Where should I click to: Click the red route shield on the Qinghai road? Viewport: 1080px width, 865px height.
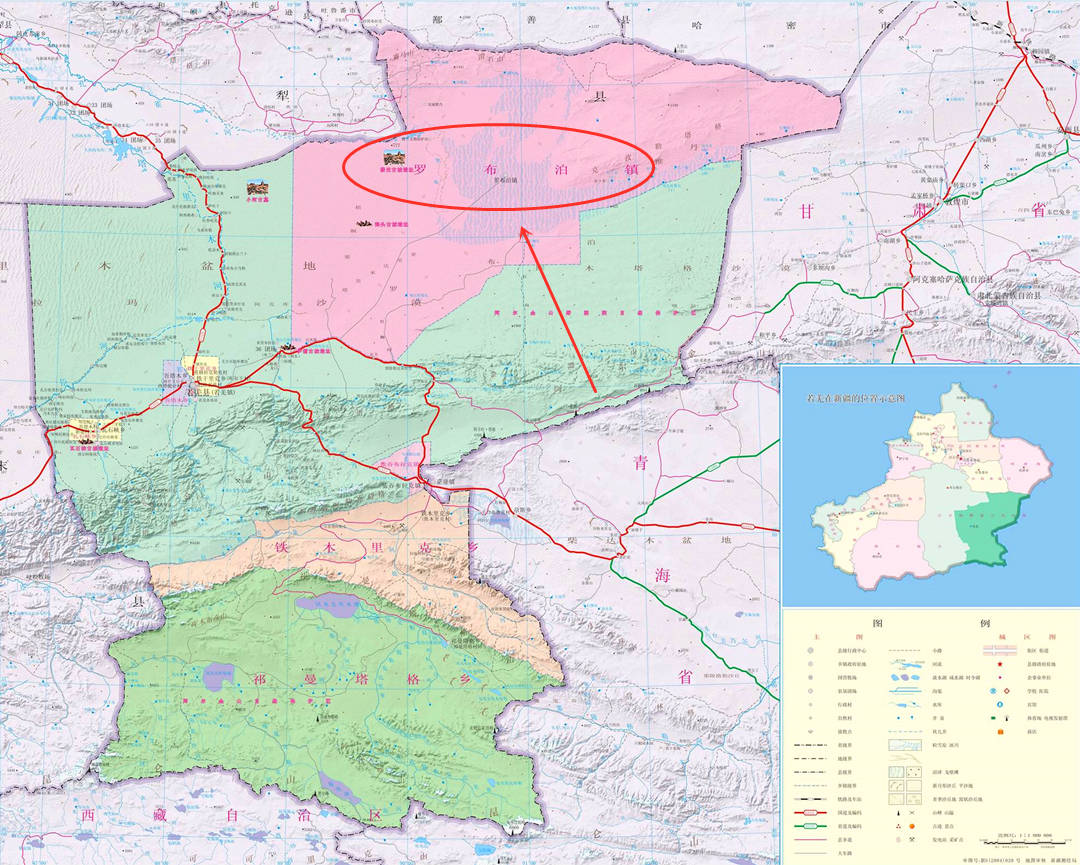point(747,525)
